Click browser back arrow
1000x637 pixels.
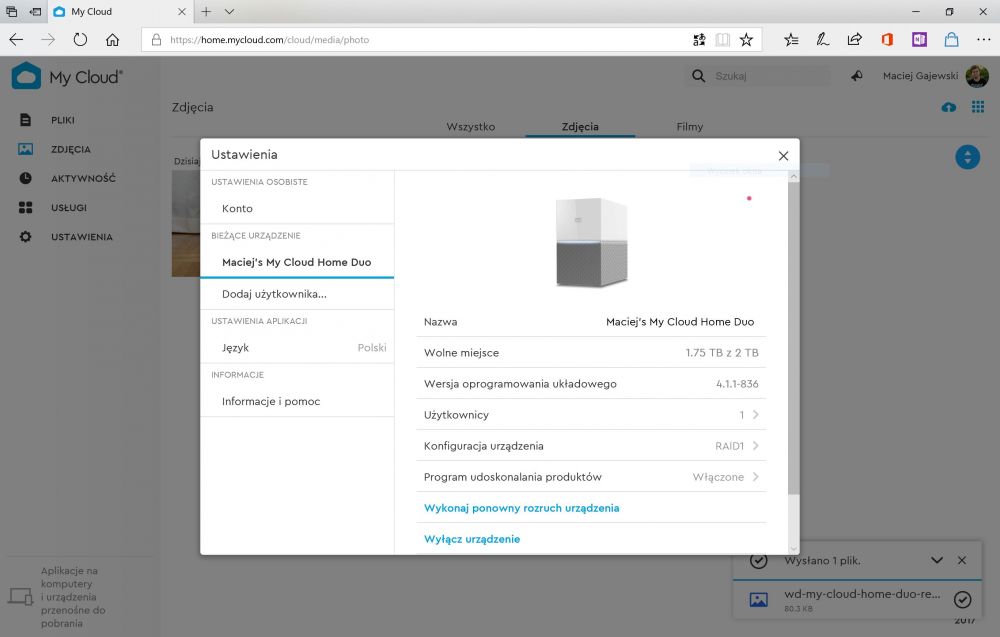click(x=16, y=40)
